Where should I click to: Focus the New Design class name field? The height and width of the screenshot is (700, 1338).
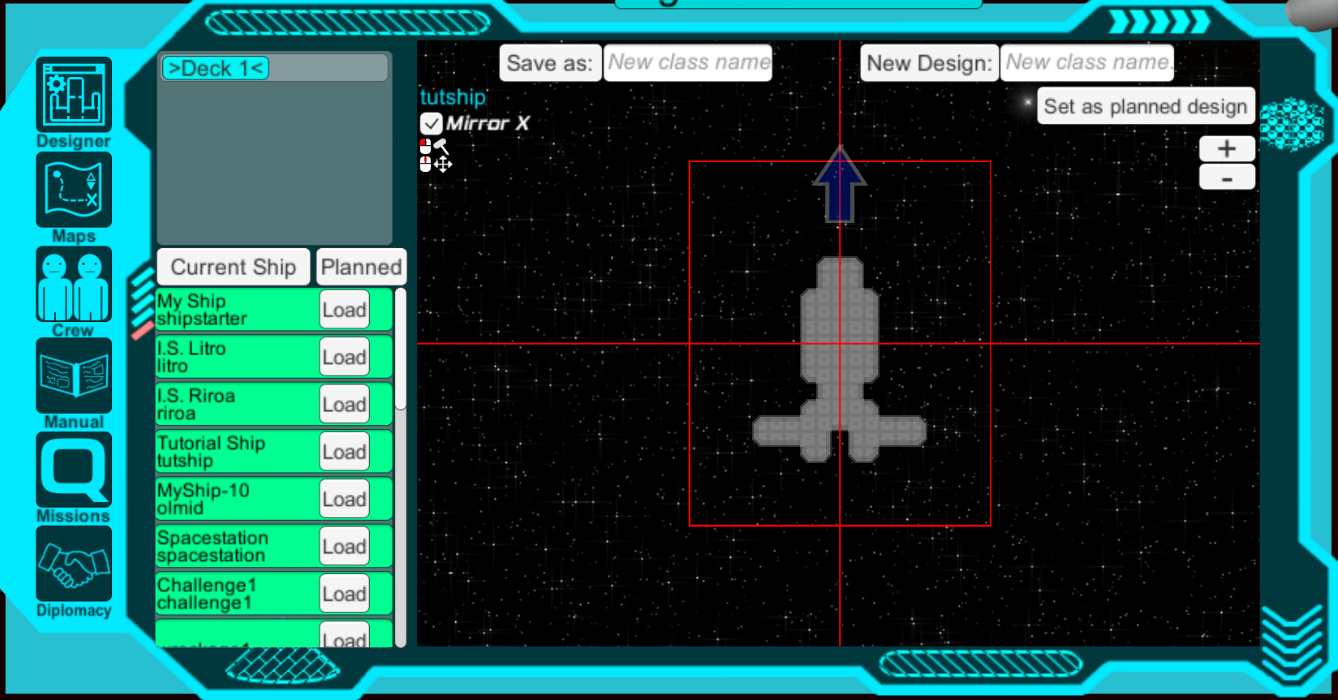1087,63
